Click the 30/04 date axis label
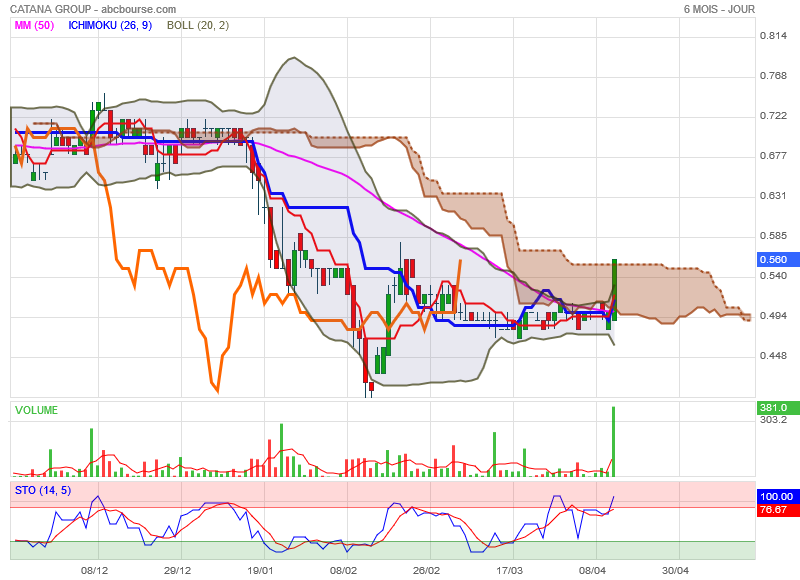This screenshot has width=800, height=580. 675,570
